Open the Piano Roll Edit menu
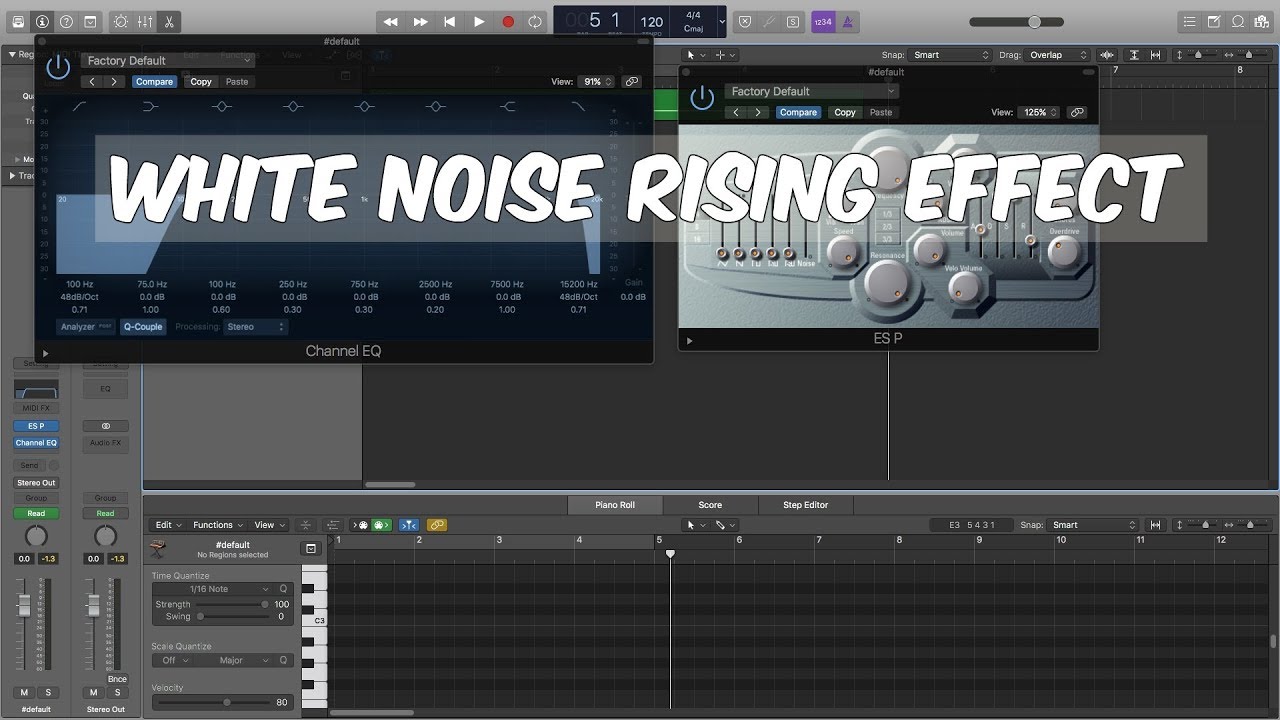Viewport: 1280px width, 720px height. 167,525
